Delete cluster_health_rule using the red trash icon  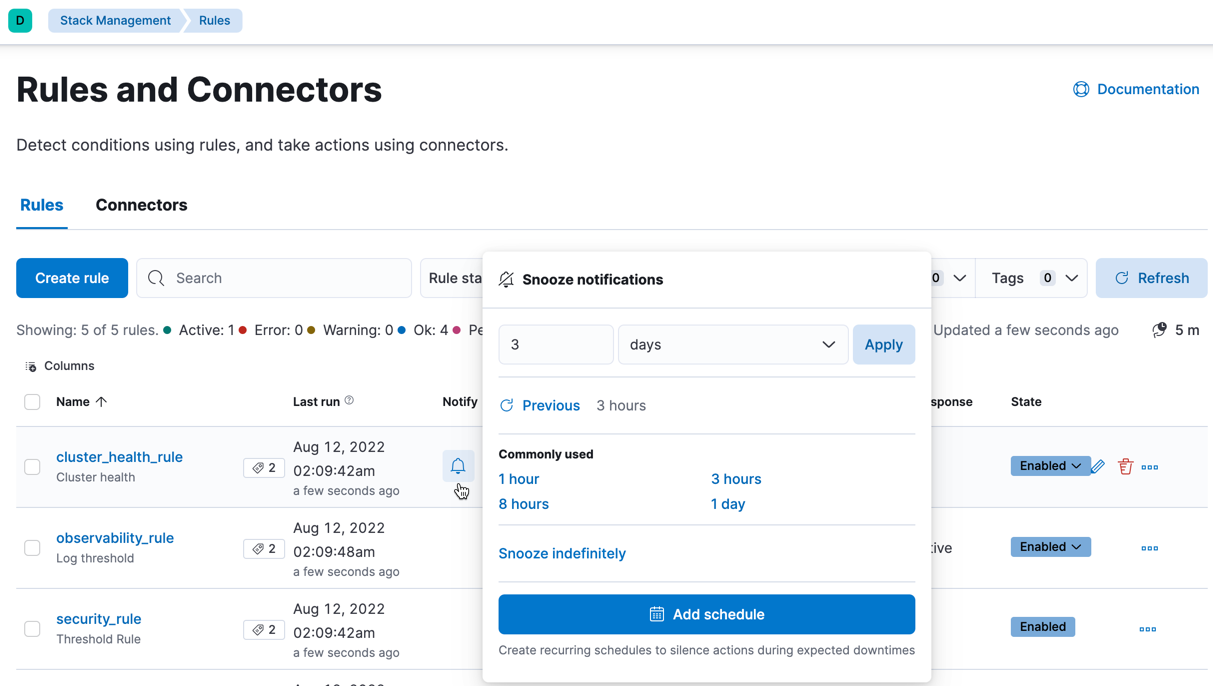click(1125, 465)
